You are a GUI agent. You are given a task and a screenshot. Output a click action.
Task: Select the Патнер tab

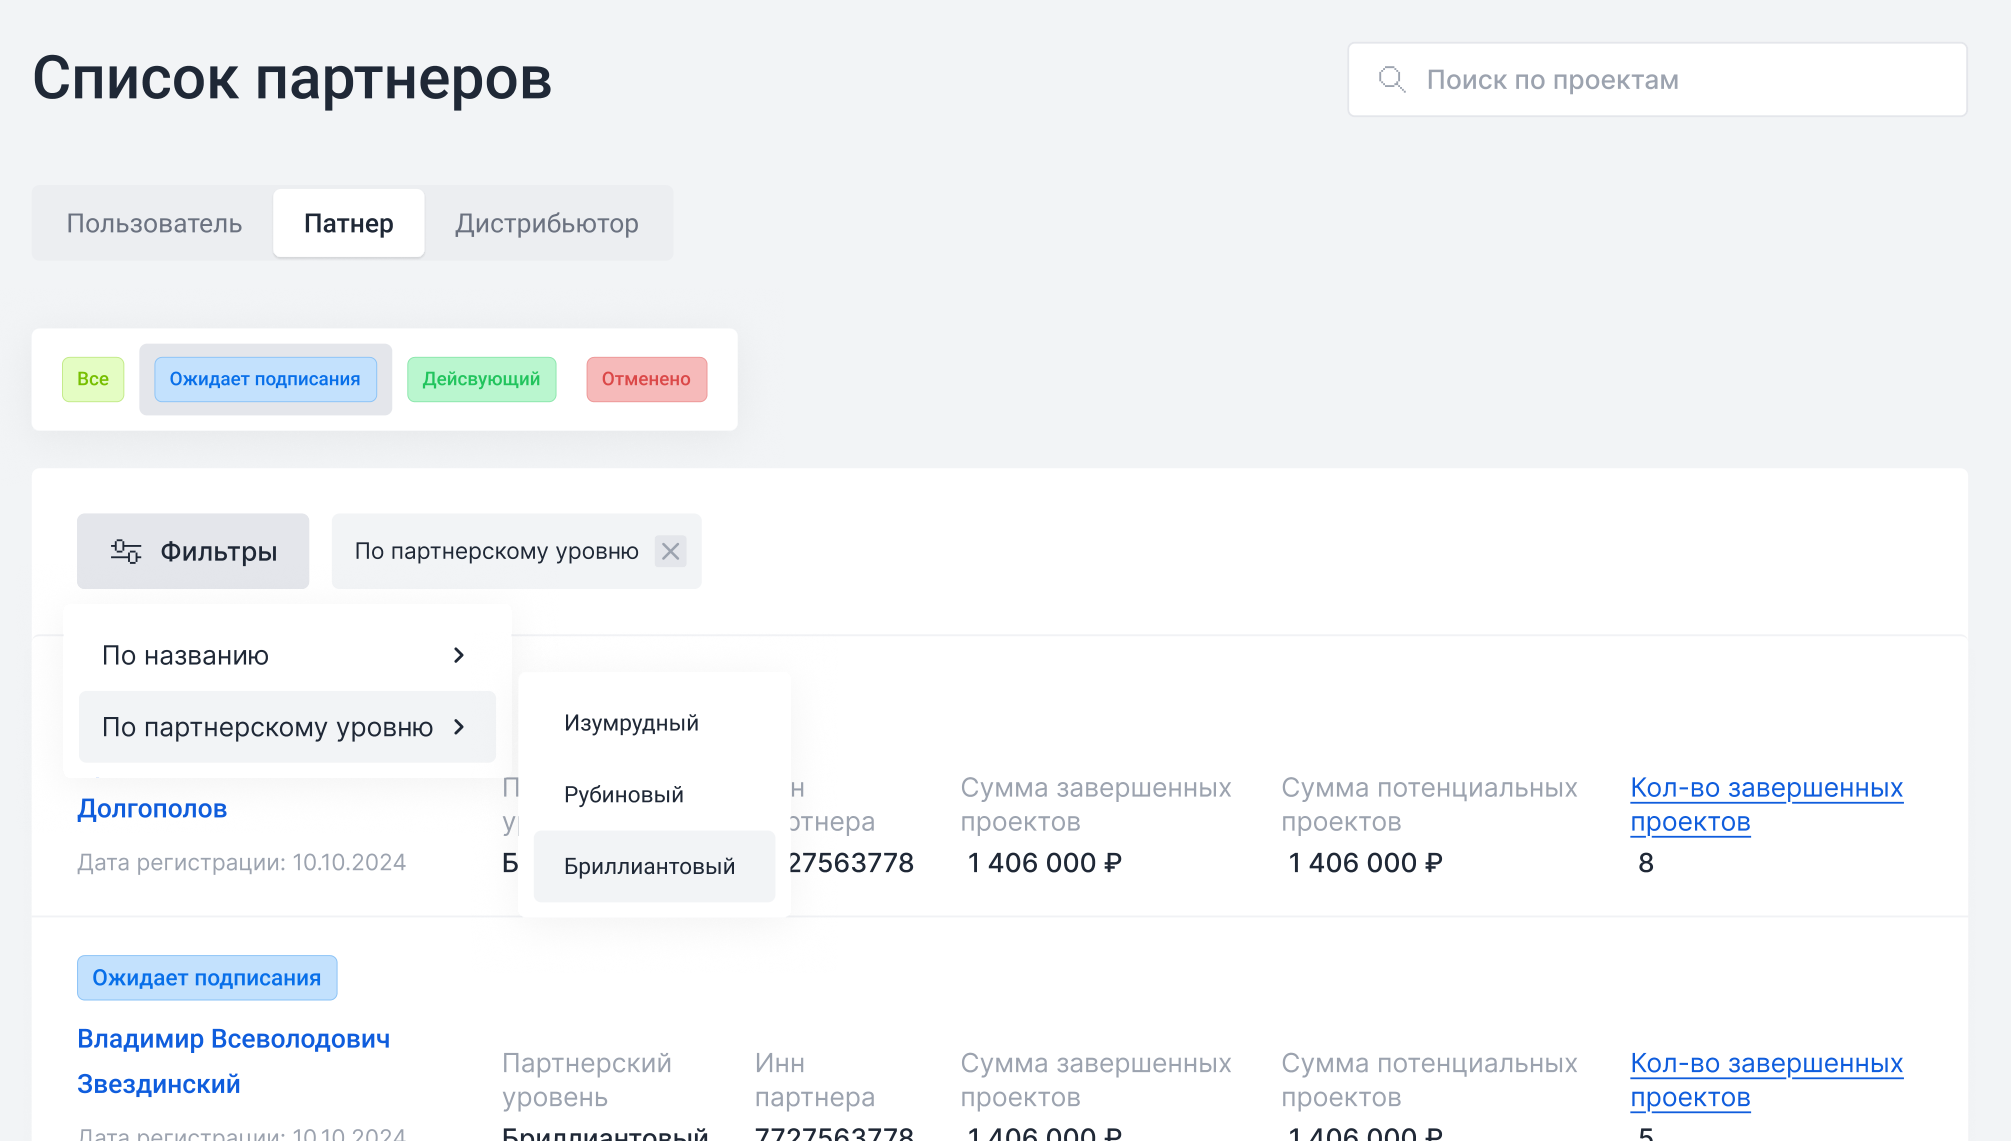click(x=349, y=223)
